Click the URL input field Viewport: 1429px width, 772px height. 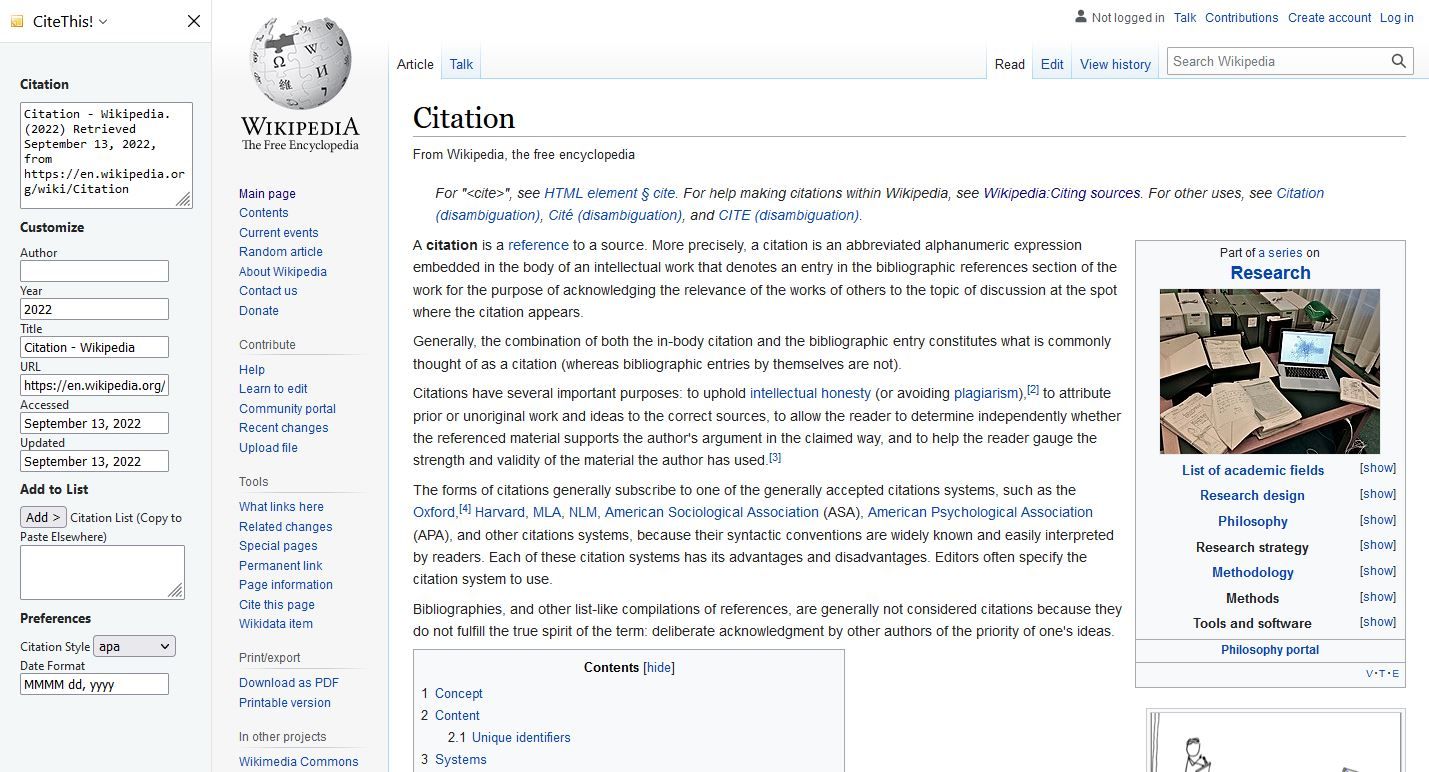94,385
